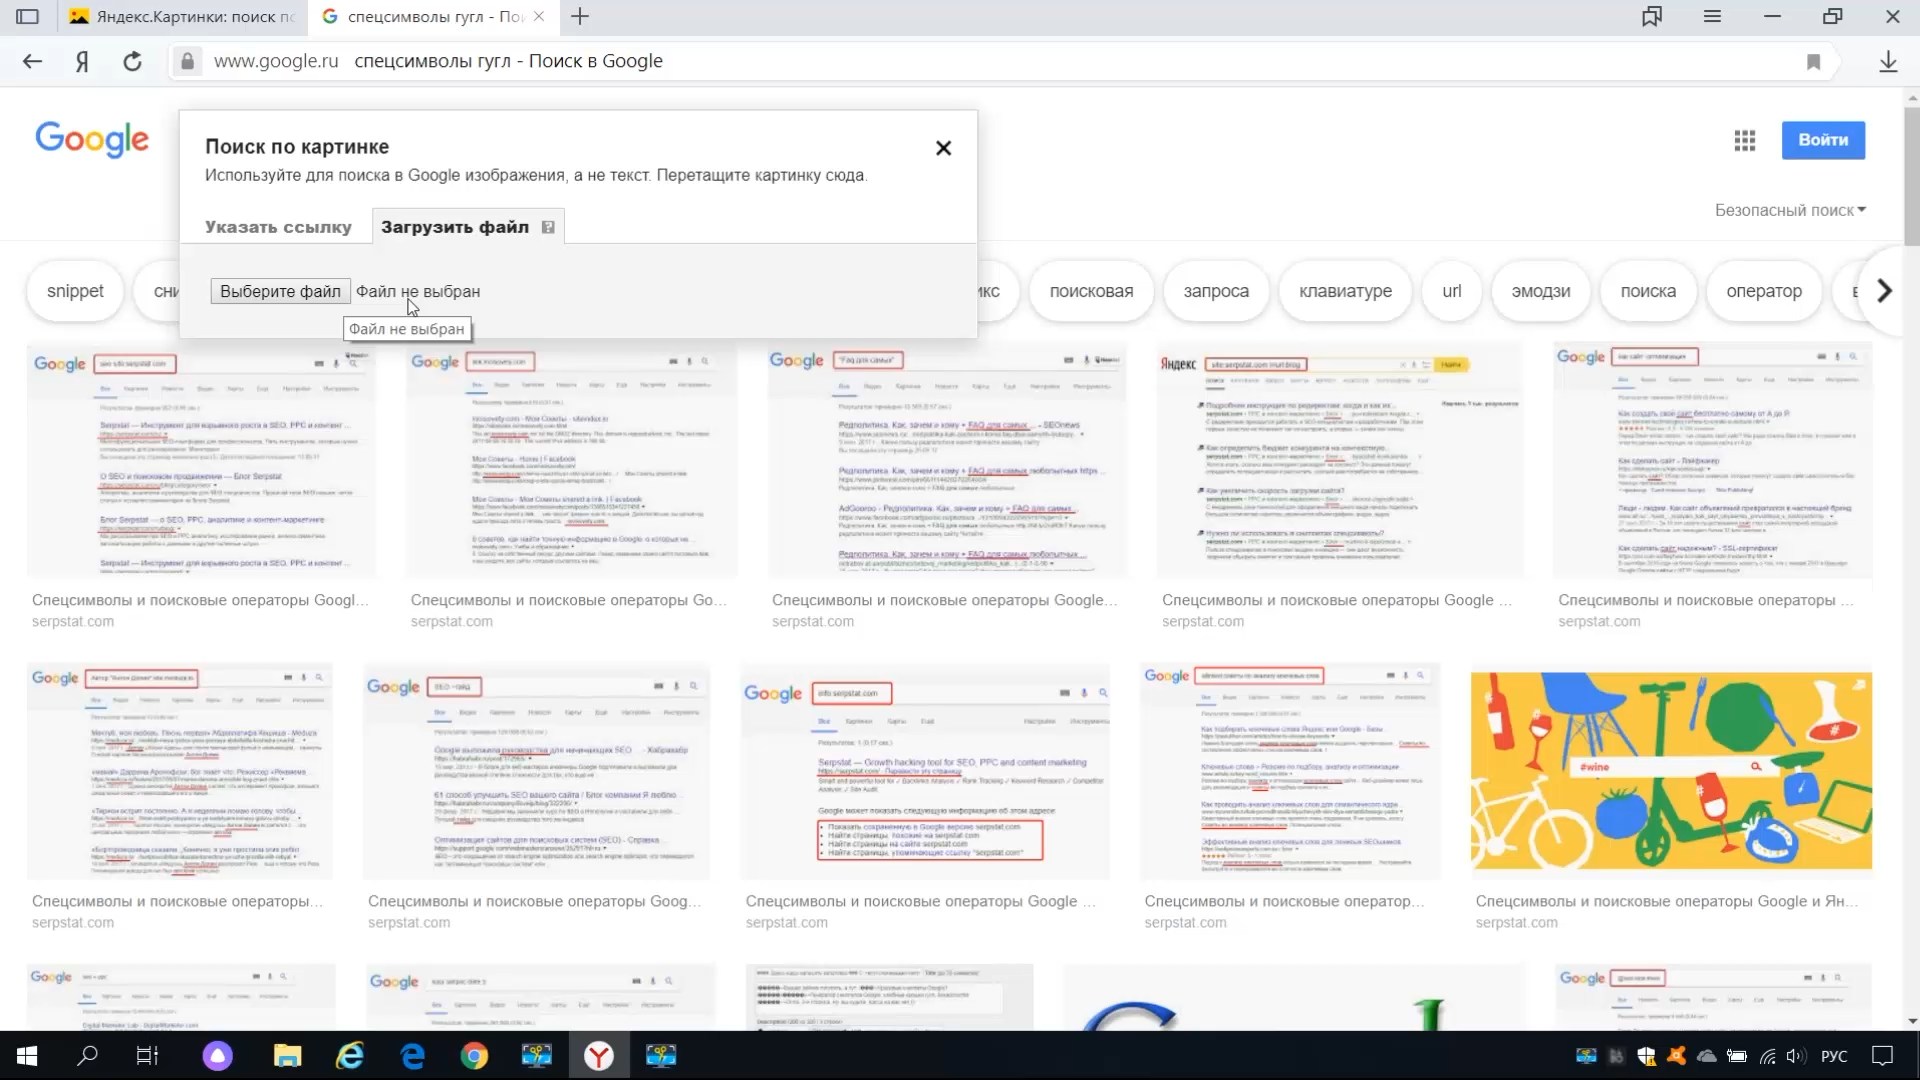Open Google Chrome from the taskbar
1920x1080 pixels.
pyautogui.click(x=474, y=1056)
